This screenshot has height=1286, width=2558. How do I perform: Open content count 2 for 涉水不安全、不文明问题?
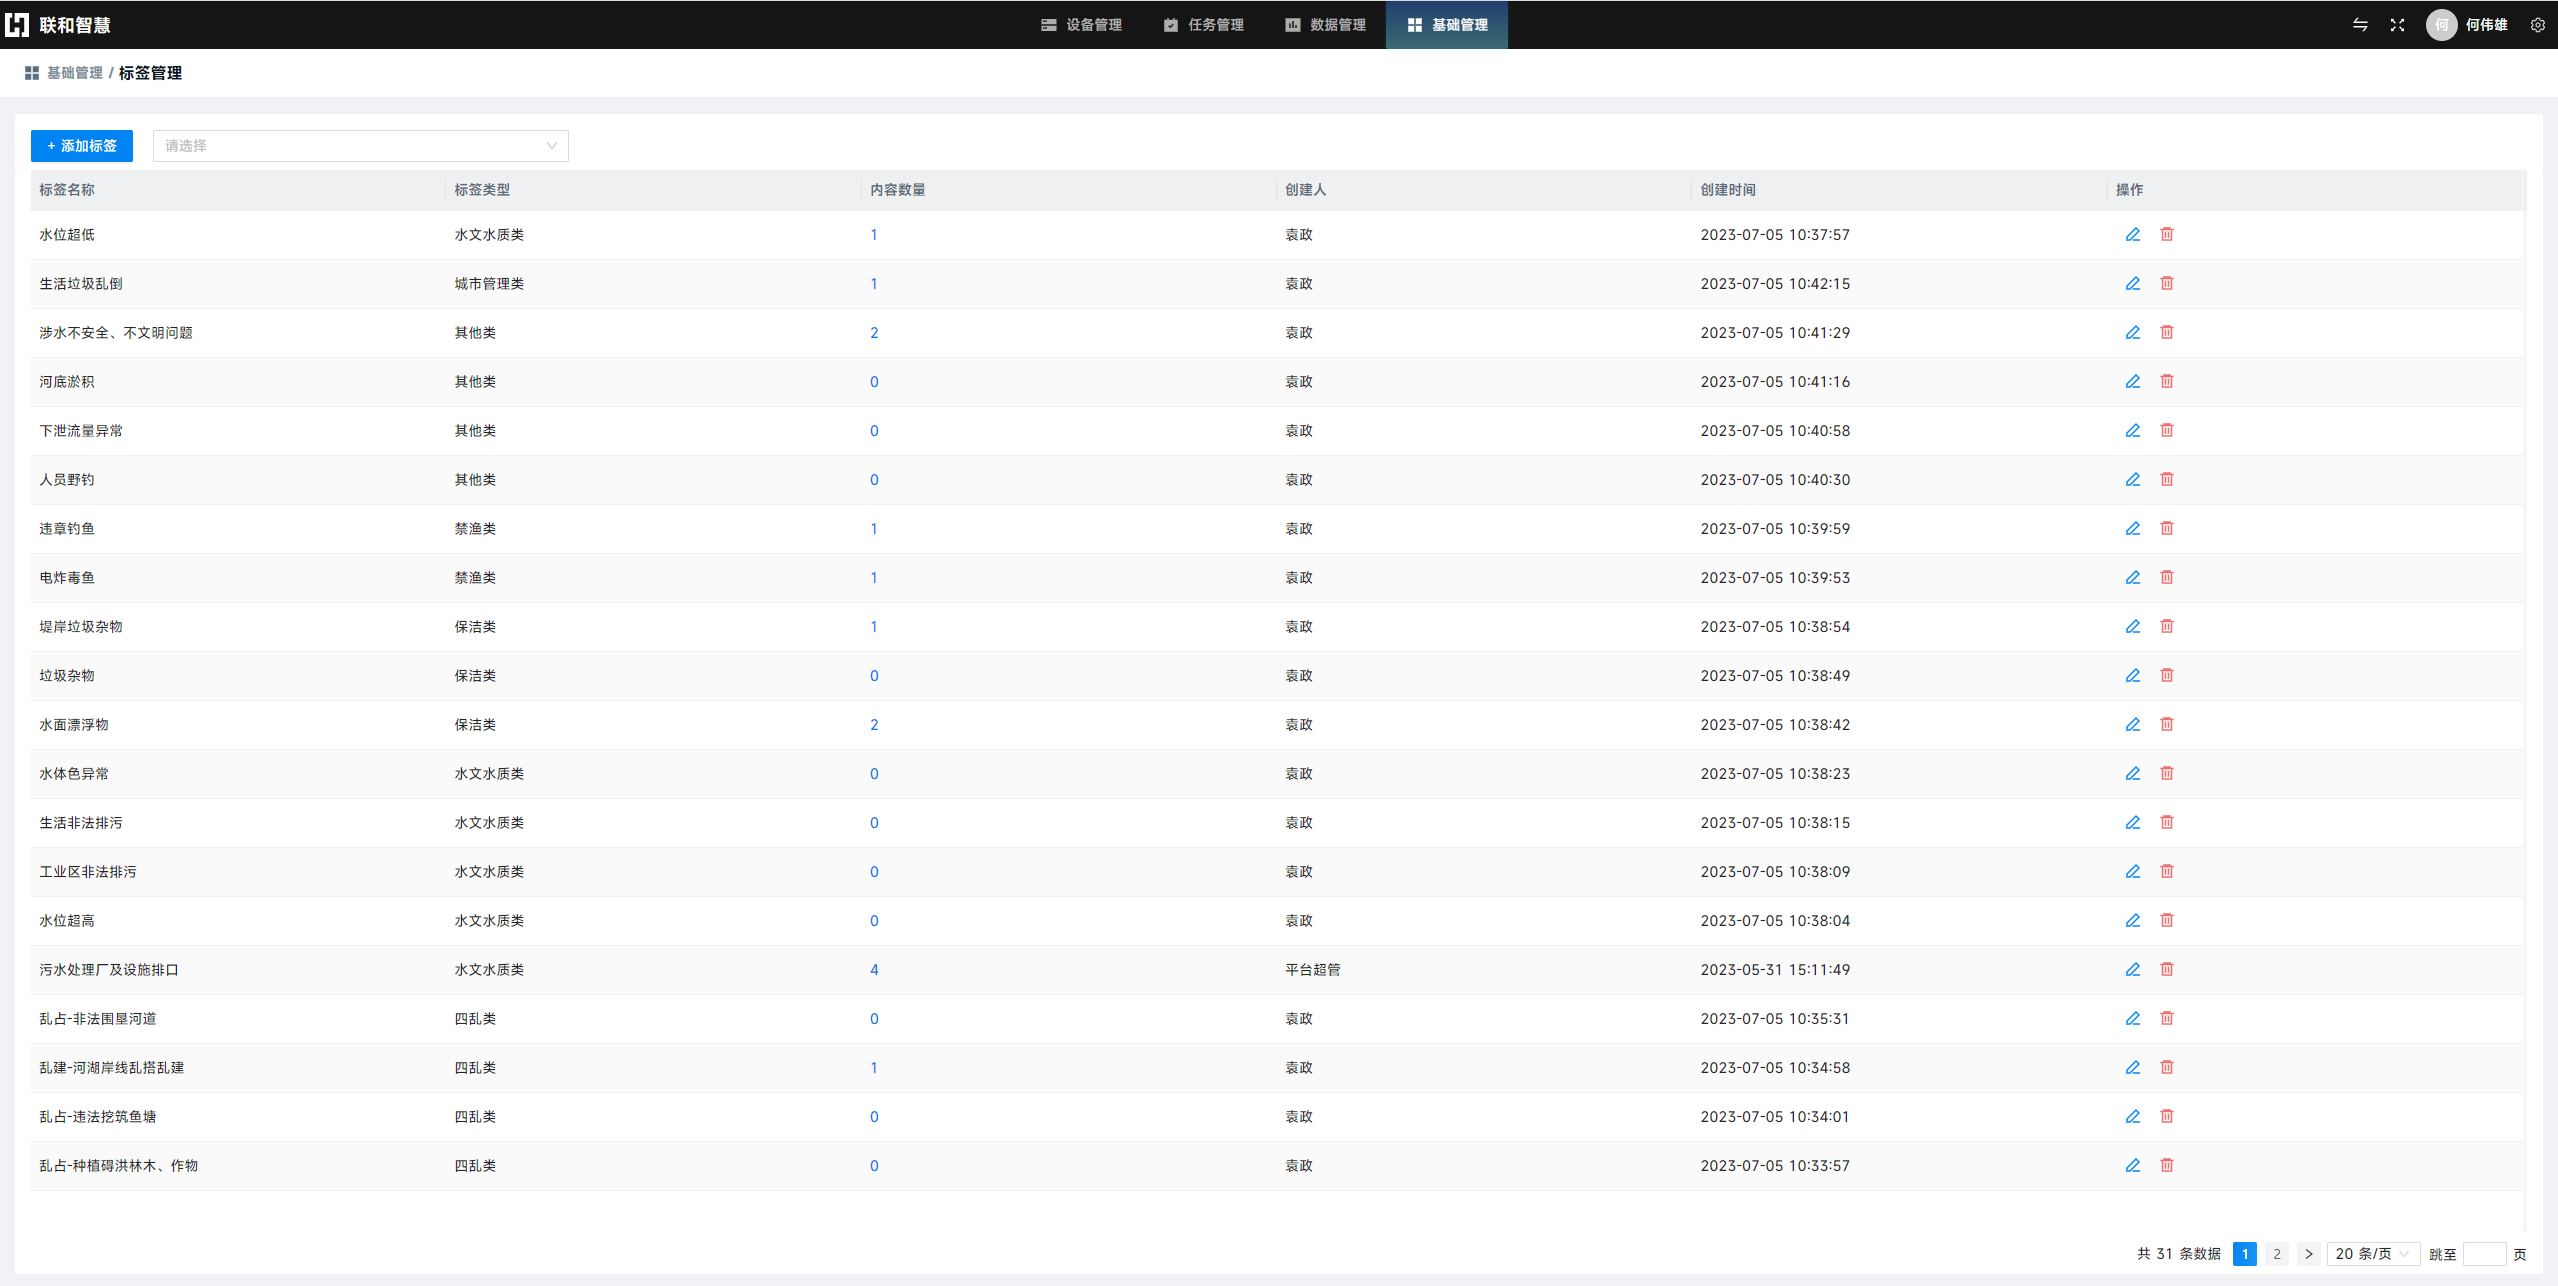tap(874, 333)
